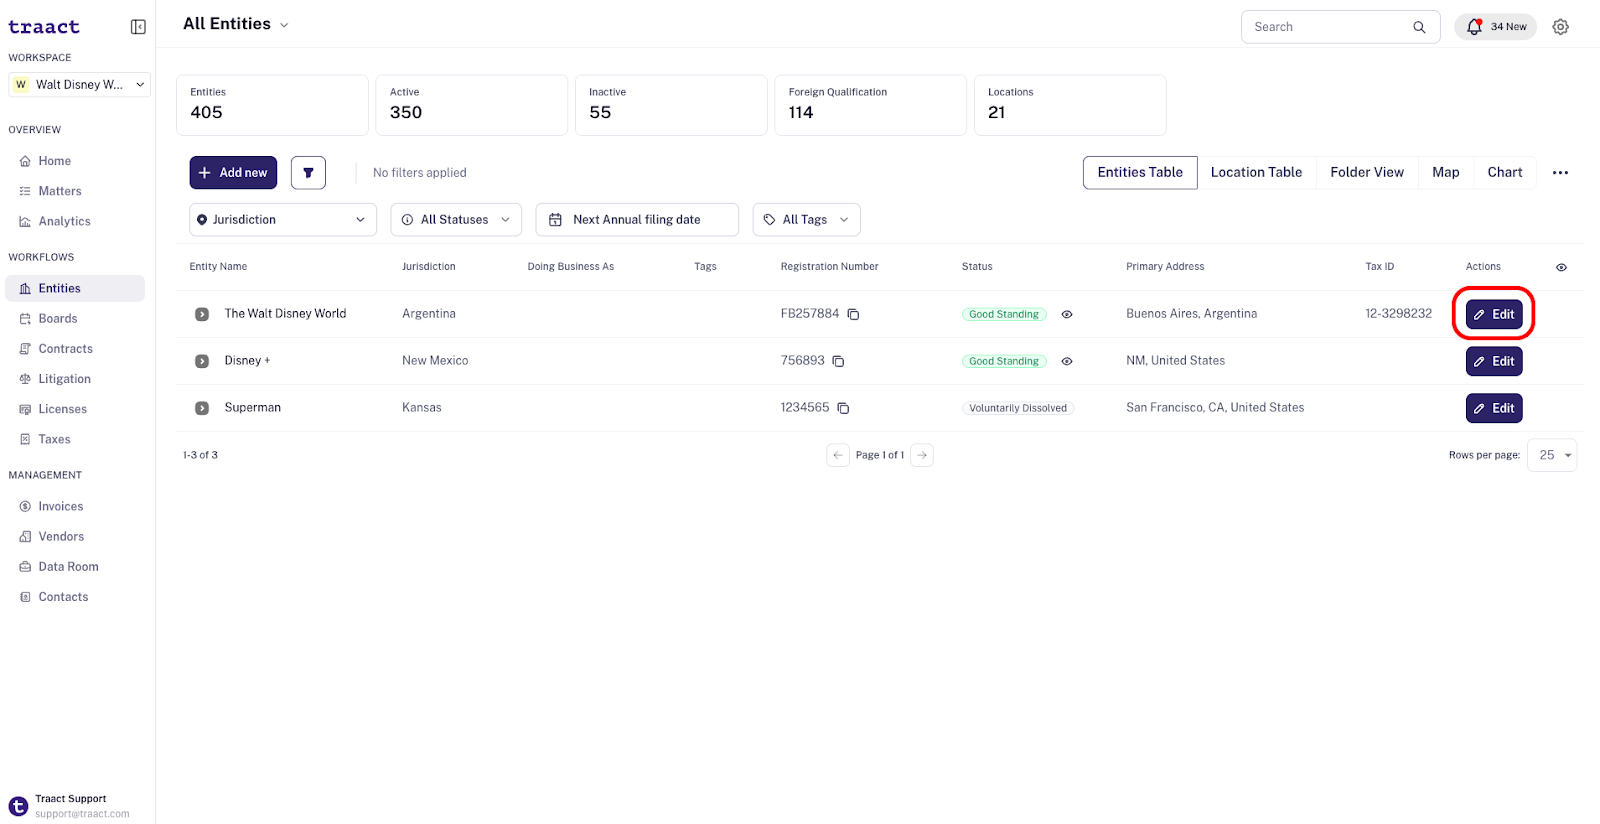Open Analytics in sidebar
Image resolution: width=1600 pixels, height=824 pixels.
tap(75, 221)
